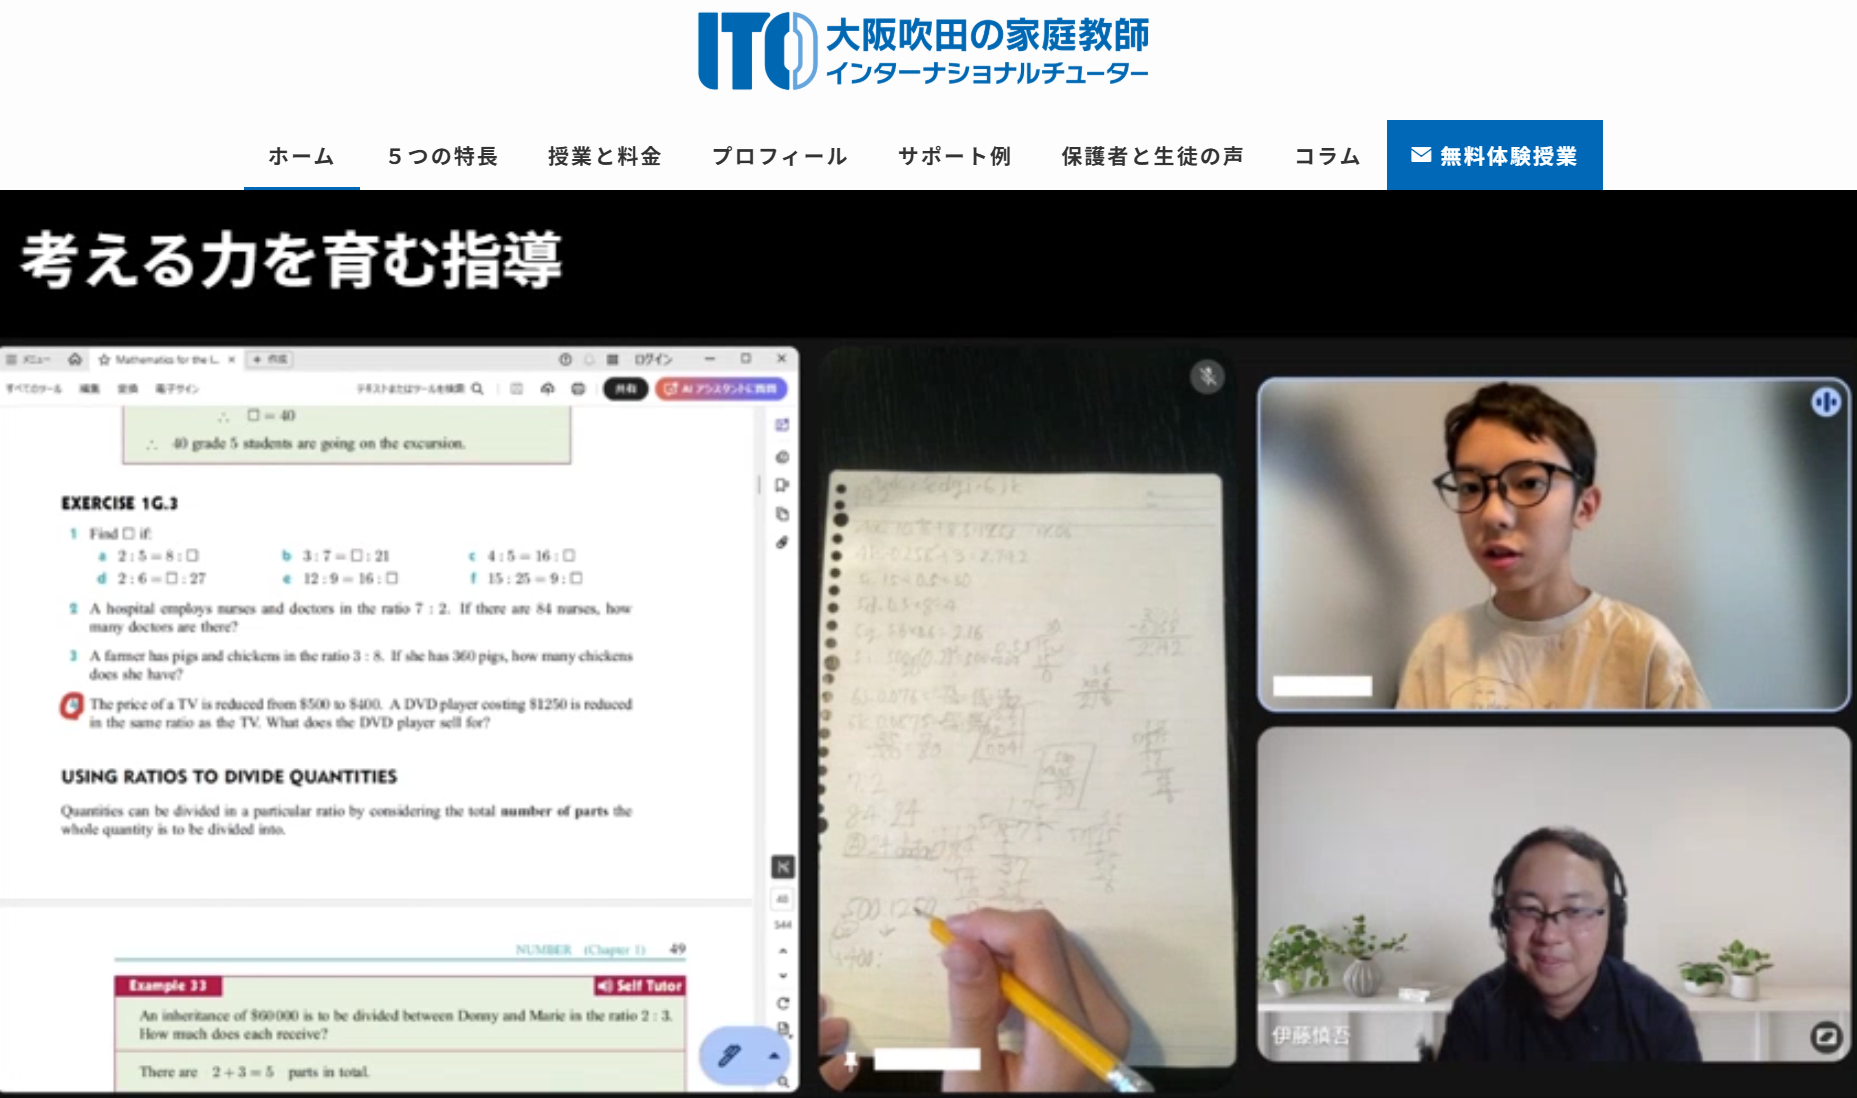Select the blue pen annotation tool
The width and height of the screenshot is (1857, 1098).
[x=729, y=1055]
